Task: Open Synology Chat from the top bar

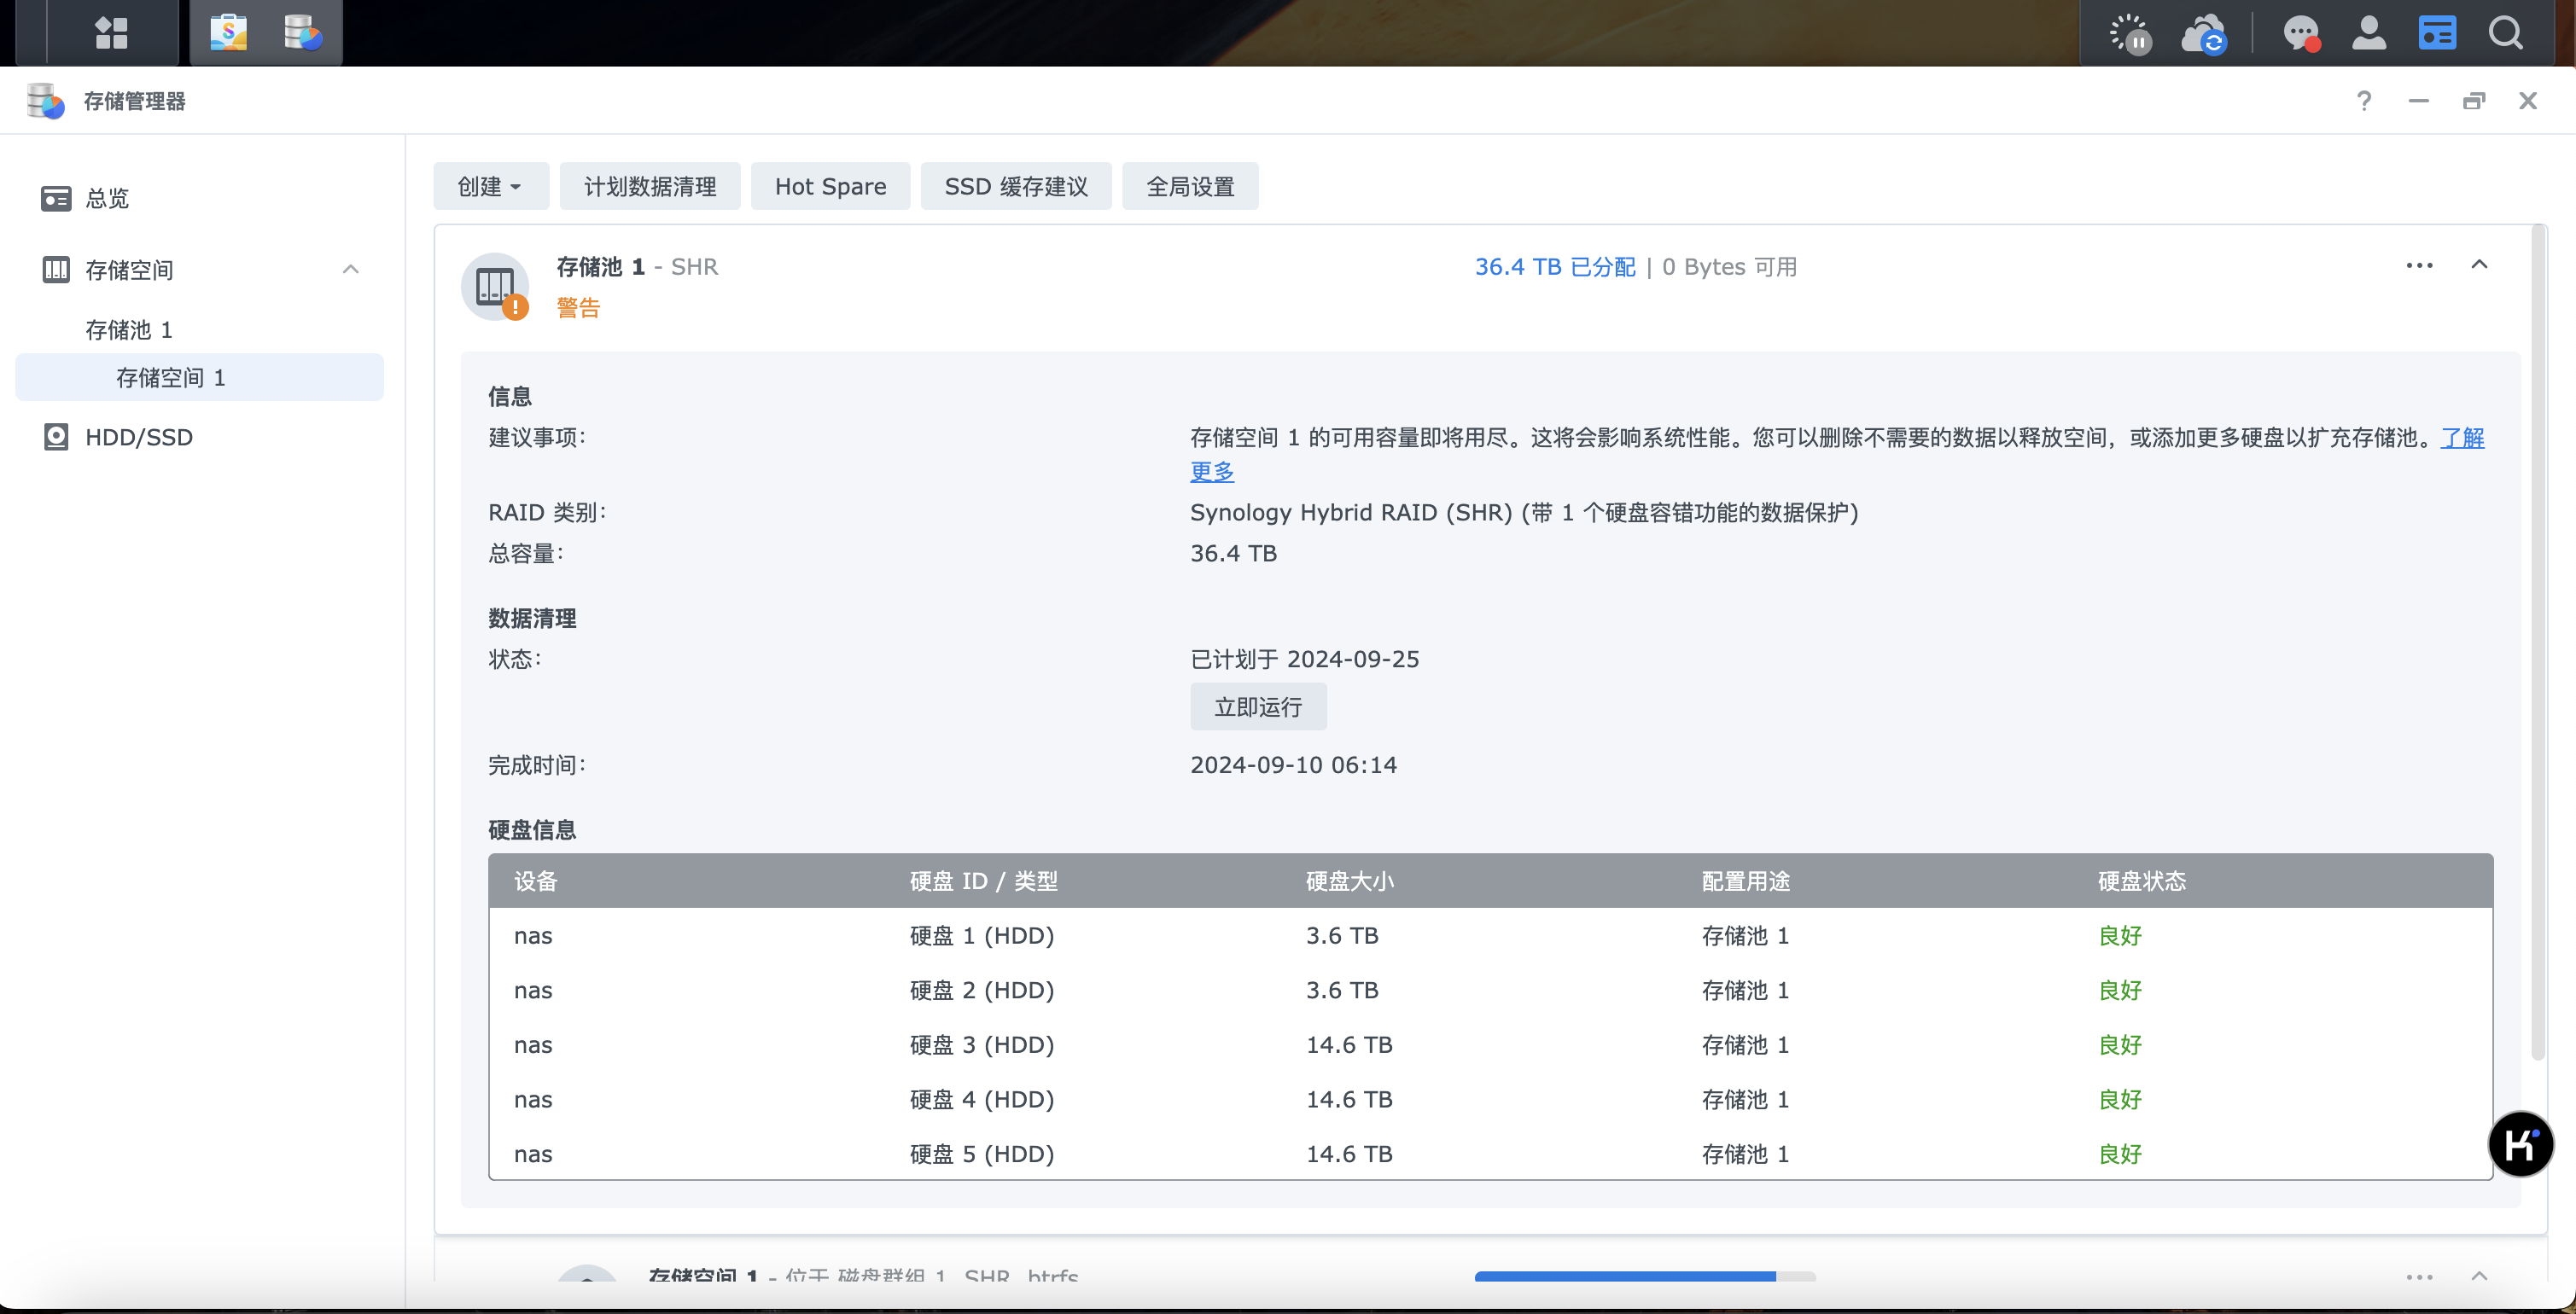Action: (x=2302, y=32)
